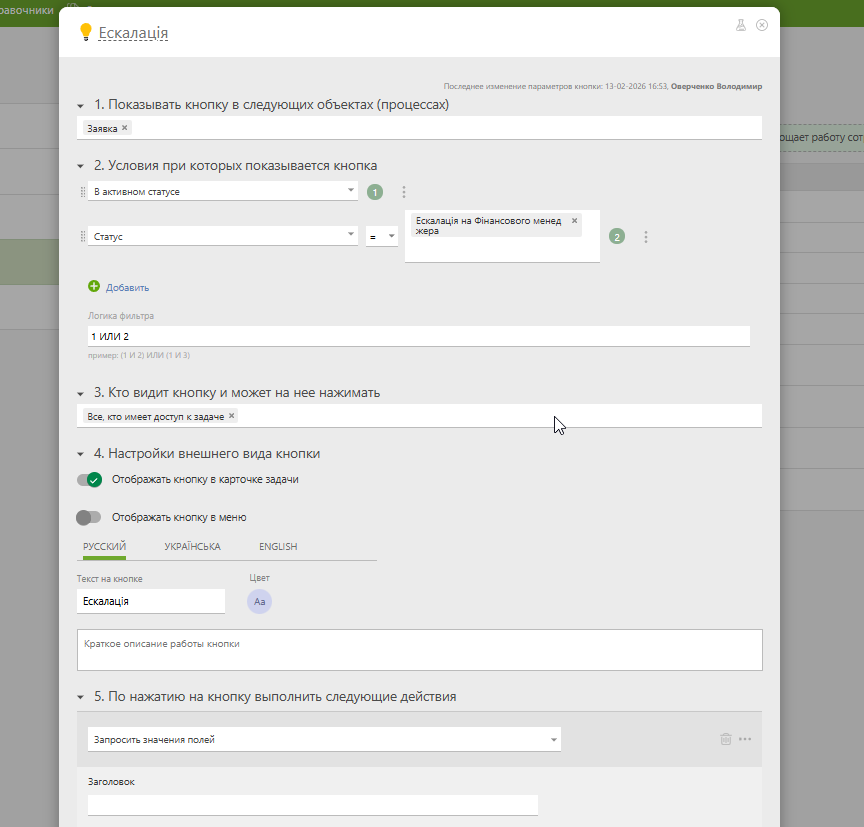Click the 'Логика фильтра' field with '1 ИЛИ 2'

pyautogui.click(x=419, y=336)
